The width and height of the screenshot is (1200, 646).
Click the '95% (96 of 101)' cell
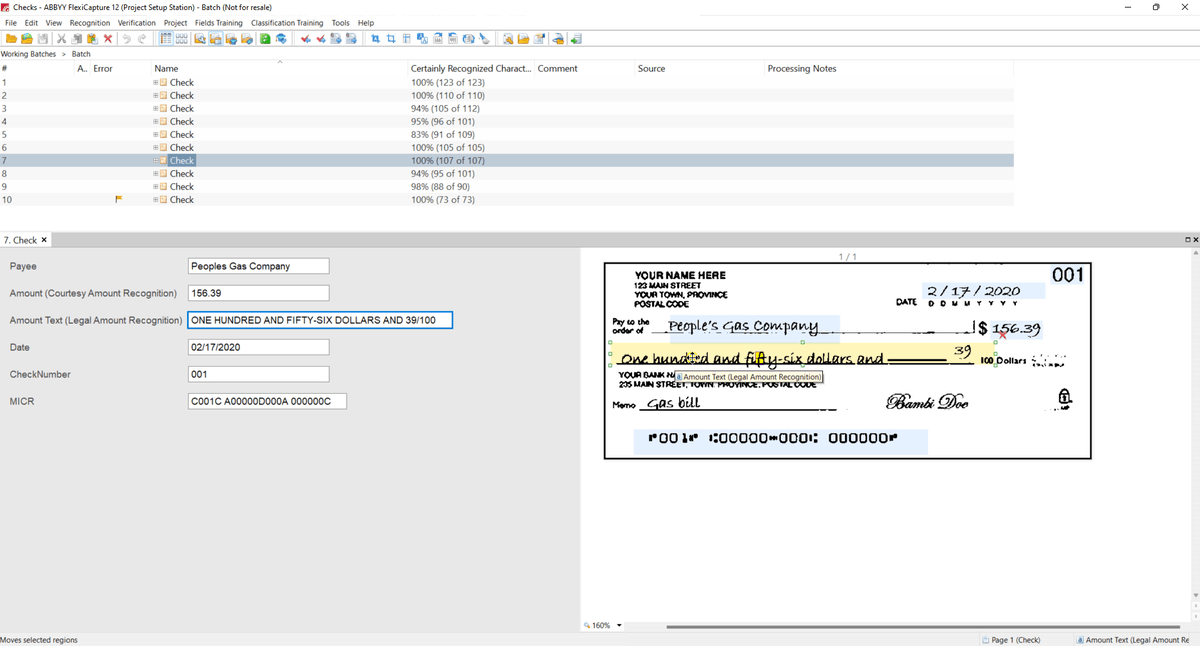click(x=443, y=122)
